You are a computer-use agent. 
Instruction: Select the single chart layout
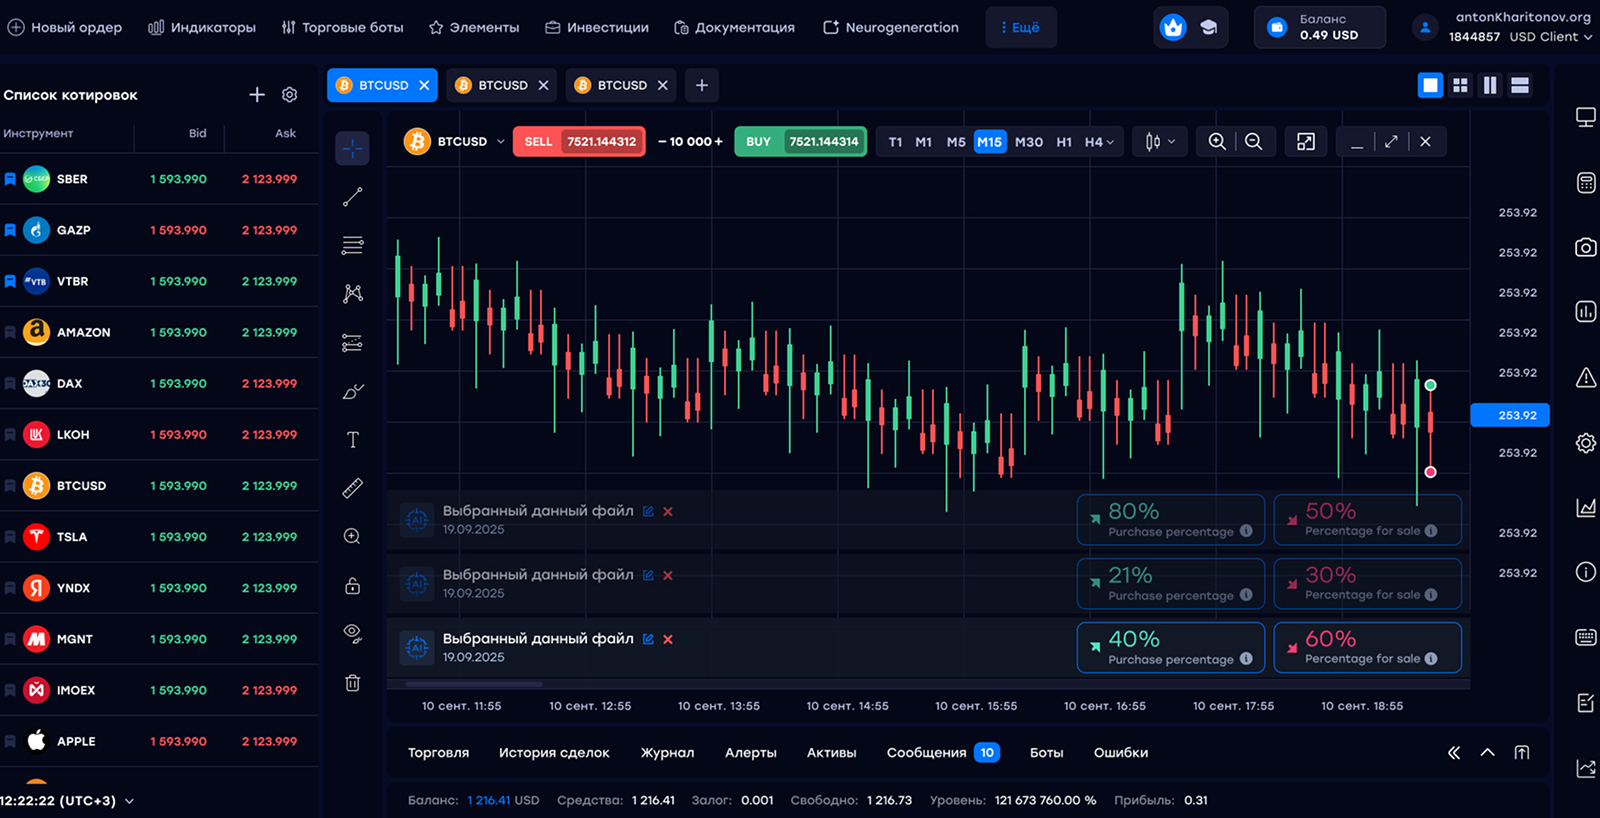(x=1430, y=85)
